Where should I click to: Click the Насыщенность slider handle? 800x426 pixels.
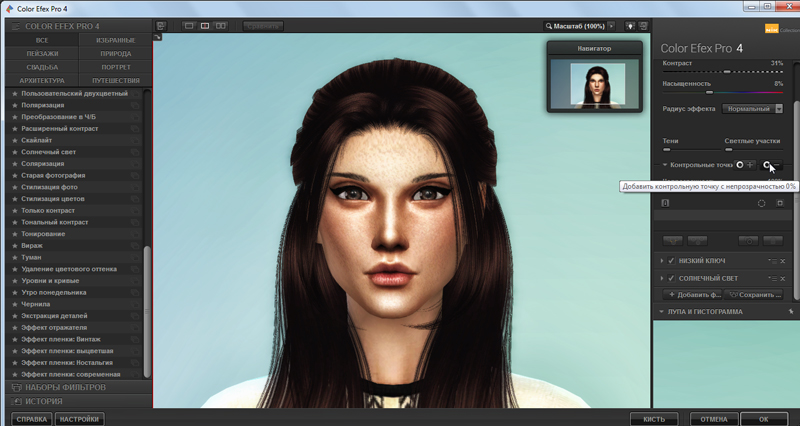[x=709, y=92]
